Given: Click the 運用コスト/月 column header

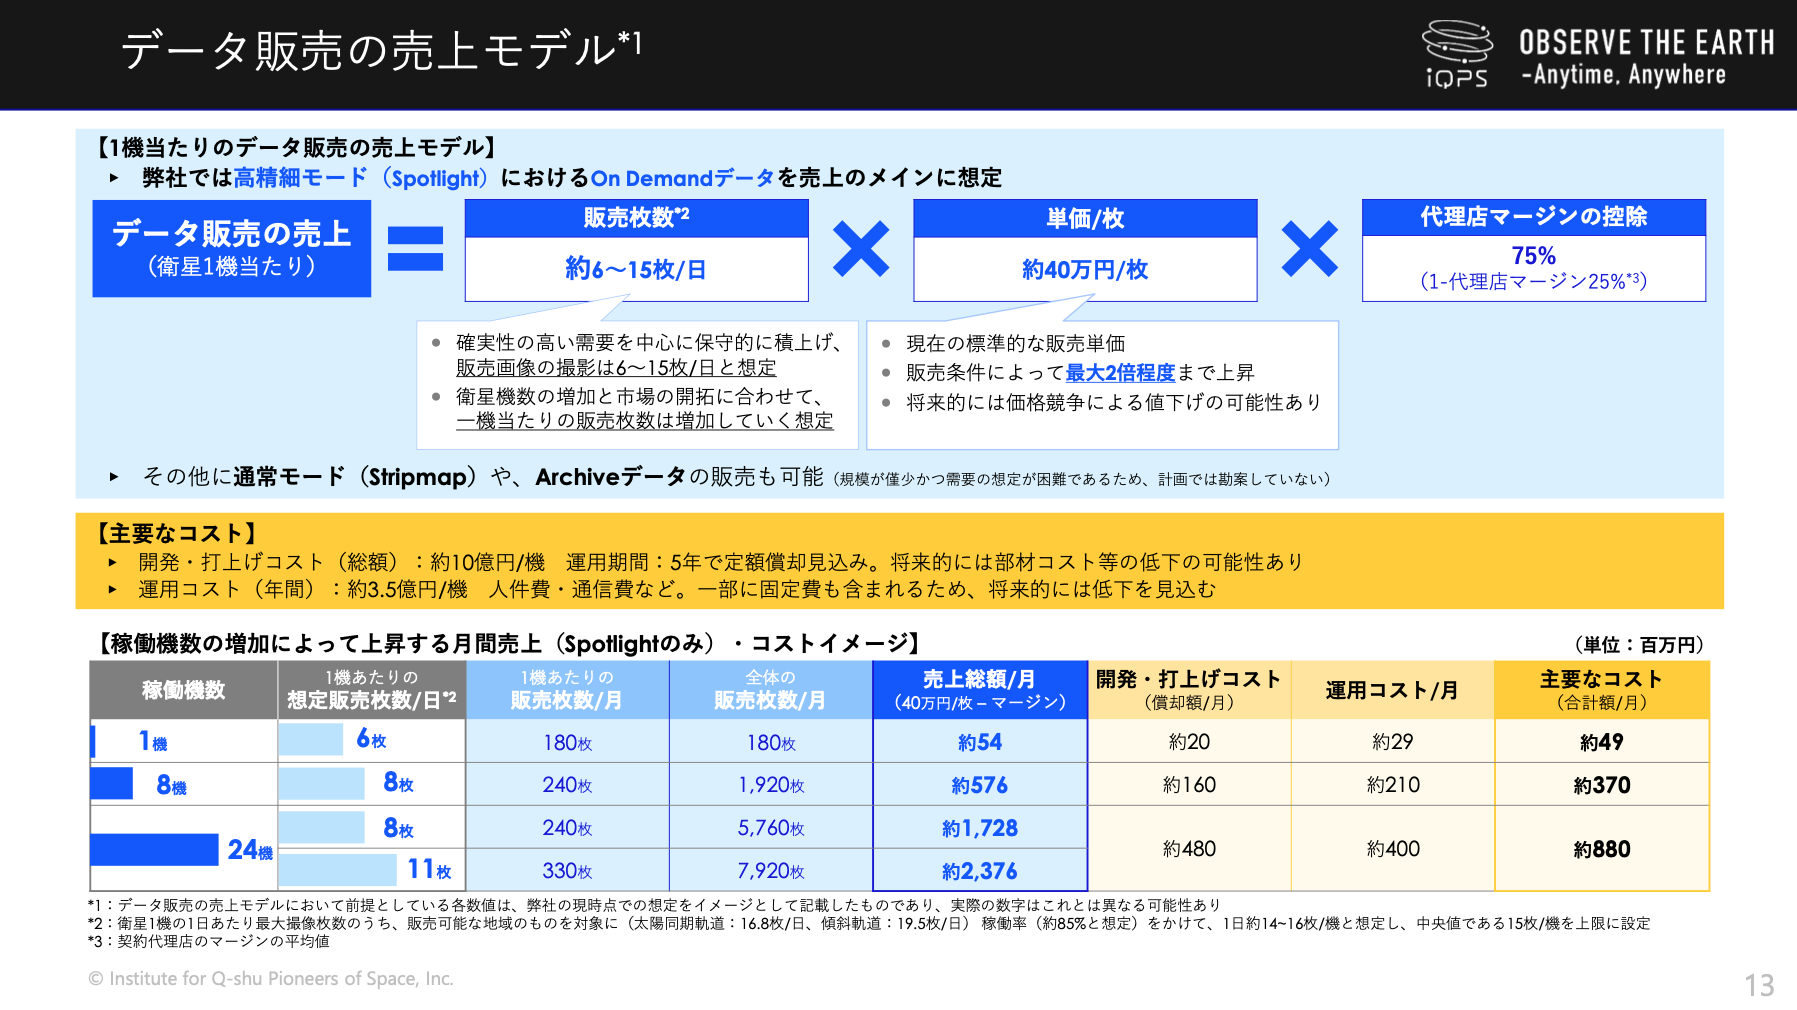Looking at the screenshot, I should tap(1393, 690).
